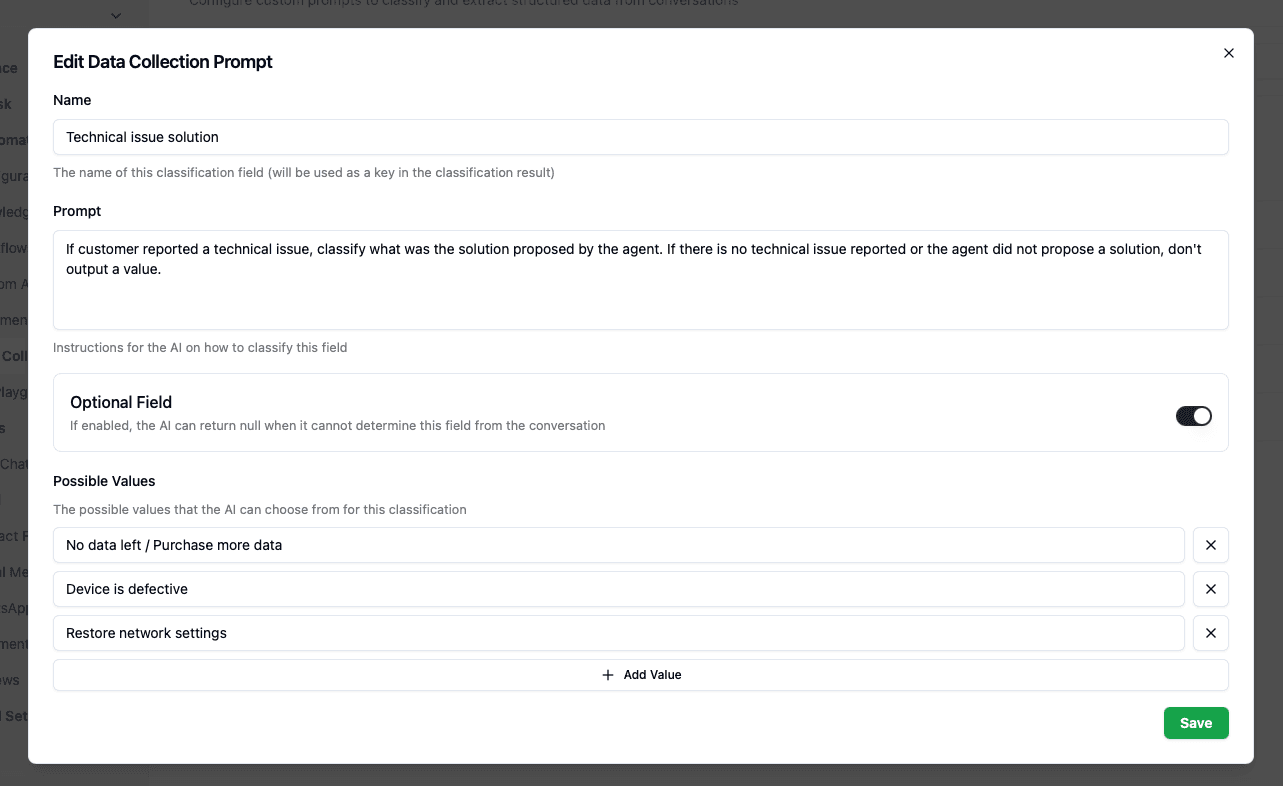Focus the Prompt instructions text area
Viewport: 1283px width, 786px height.
click(x=640, y=280)
